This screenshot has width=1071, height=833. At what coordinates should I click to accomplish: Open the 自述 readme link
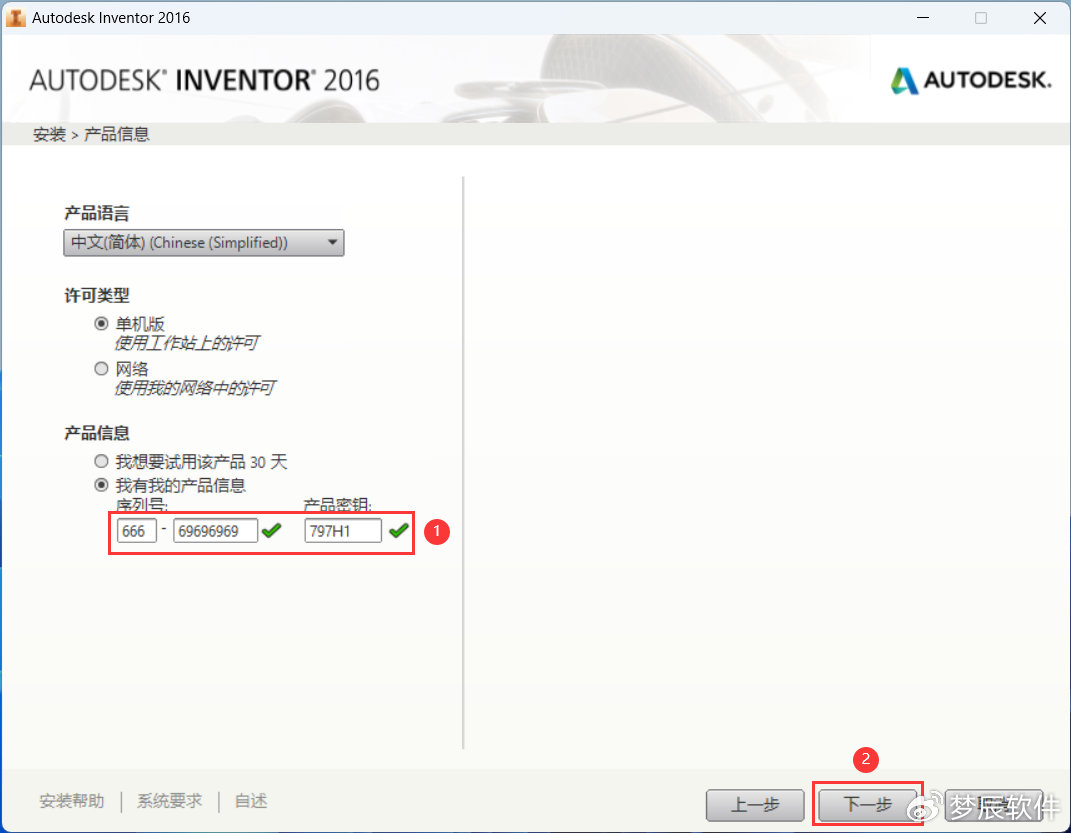251,801
